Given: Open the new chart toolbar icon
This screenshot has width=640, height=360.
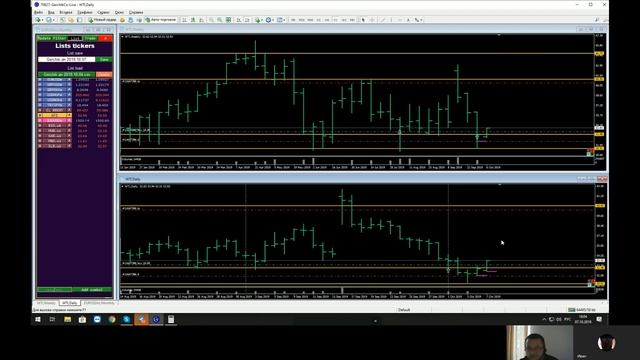Looking at the screenshot, I should [38, 20].
